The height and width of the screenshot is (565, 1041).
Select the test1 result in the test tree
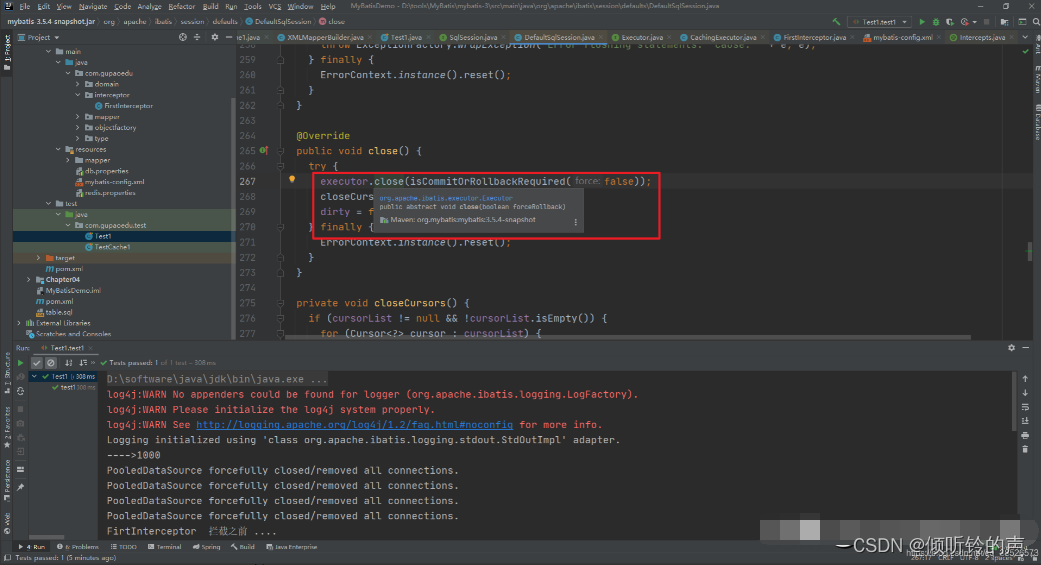pos(74,387)
